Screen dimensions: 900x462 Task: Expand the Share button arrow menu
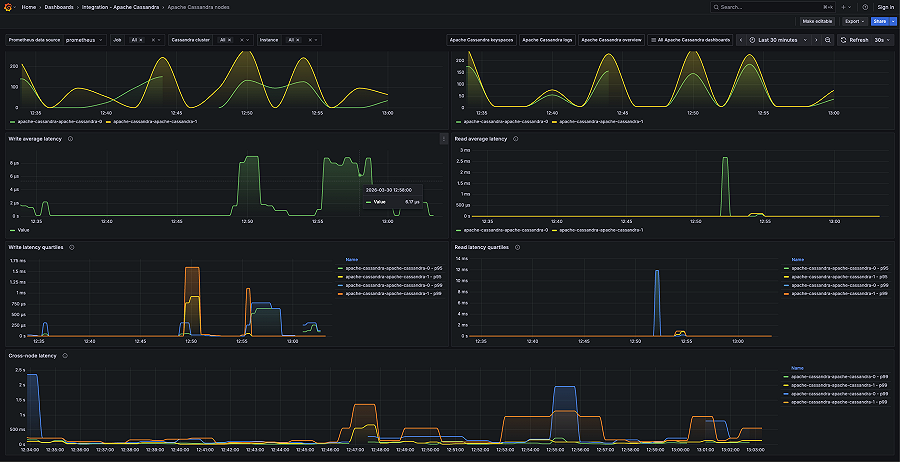coord(893,21)
